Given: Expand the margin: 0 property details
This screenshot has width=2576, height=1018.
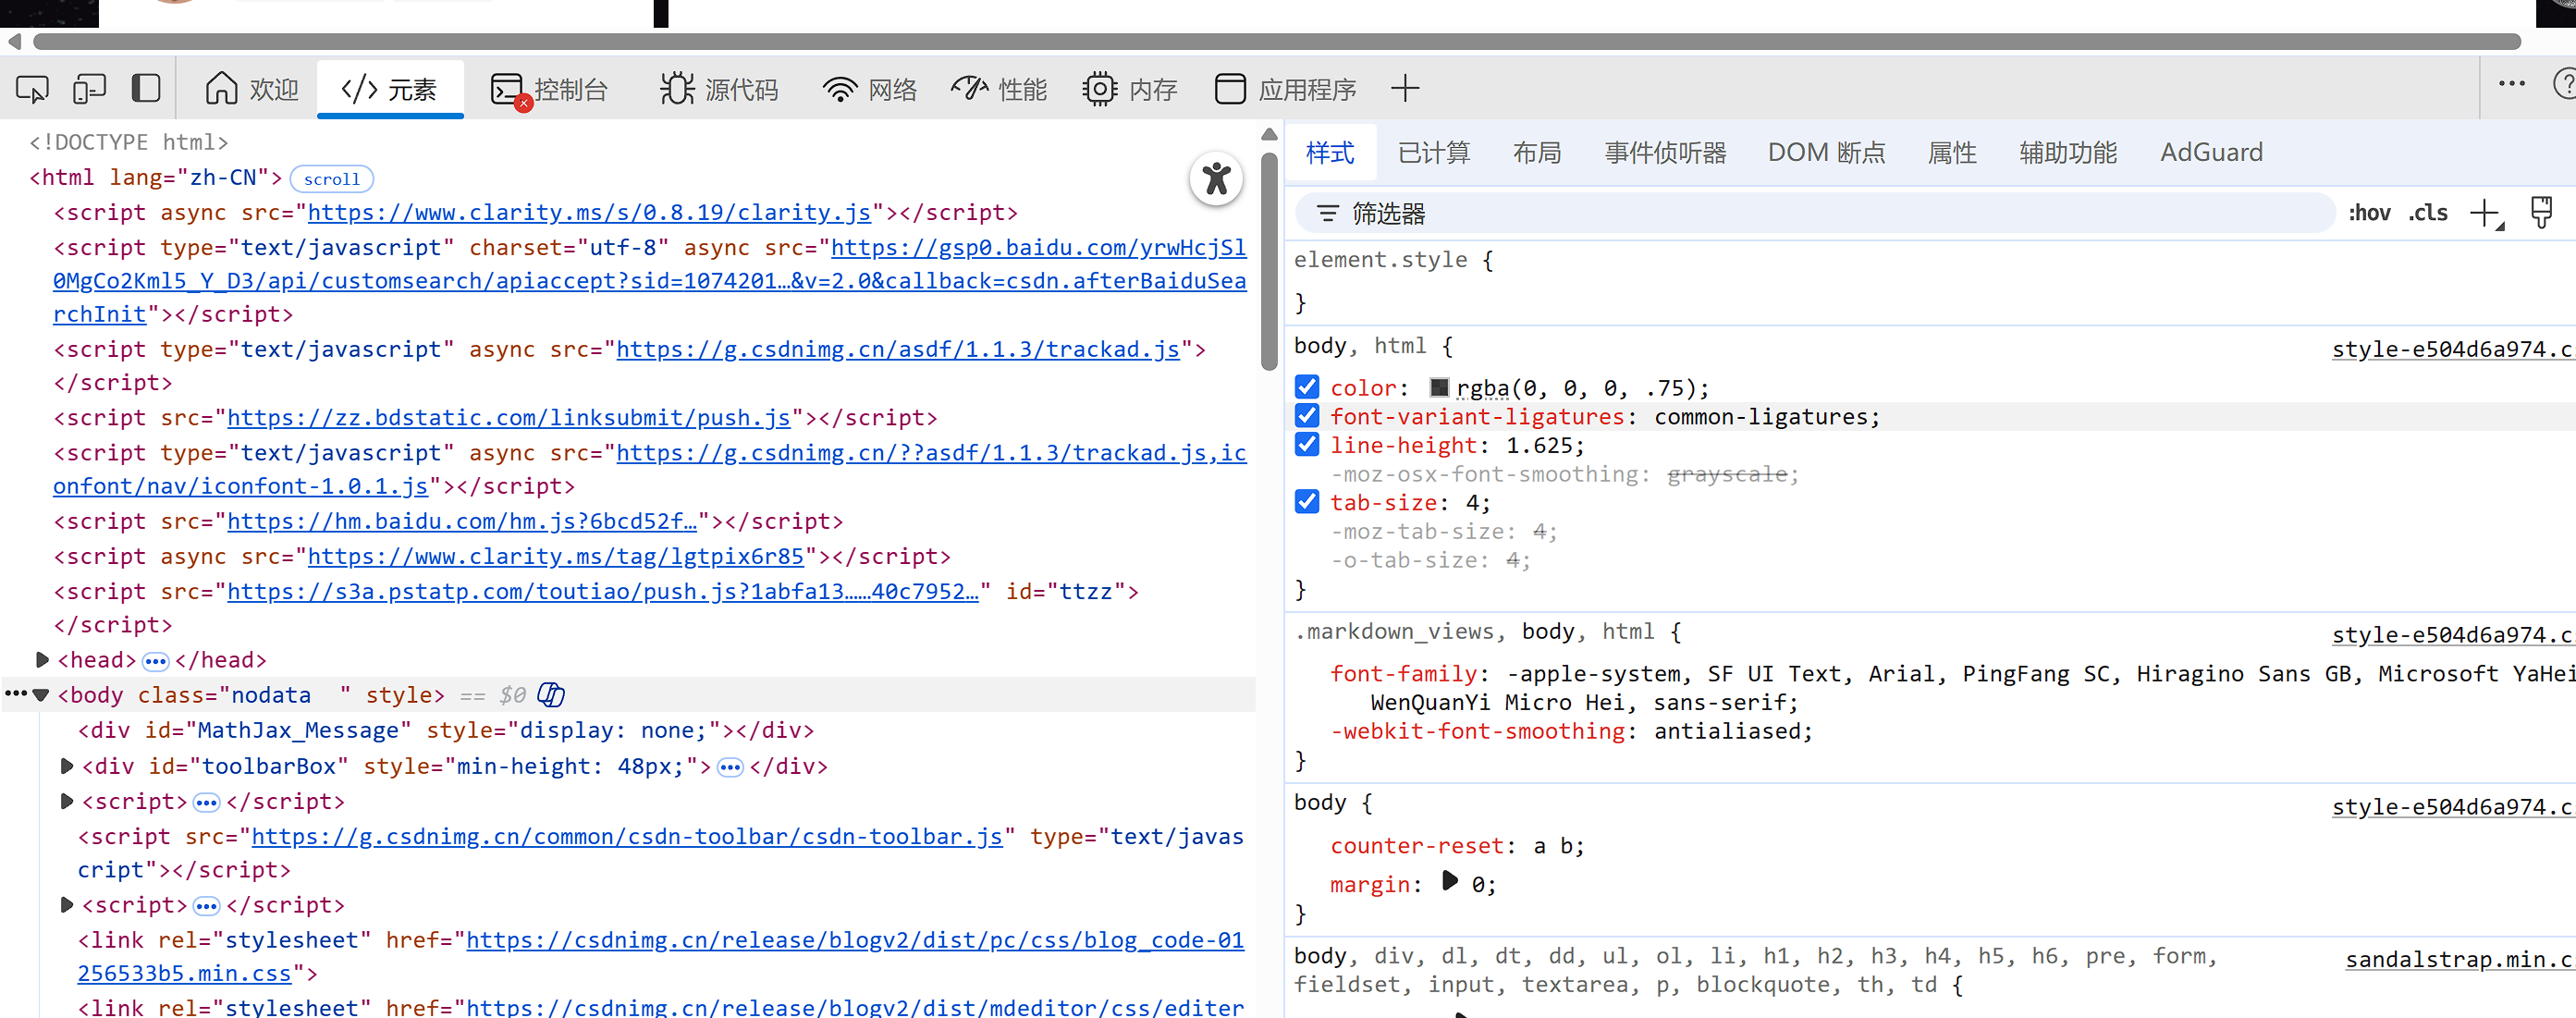Looking at the screenshot, I should click(x=1449, y=883).
